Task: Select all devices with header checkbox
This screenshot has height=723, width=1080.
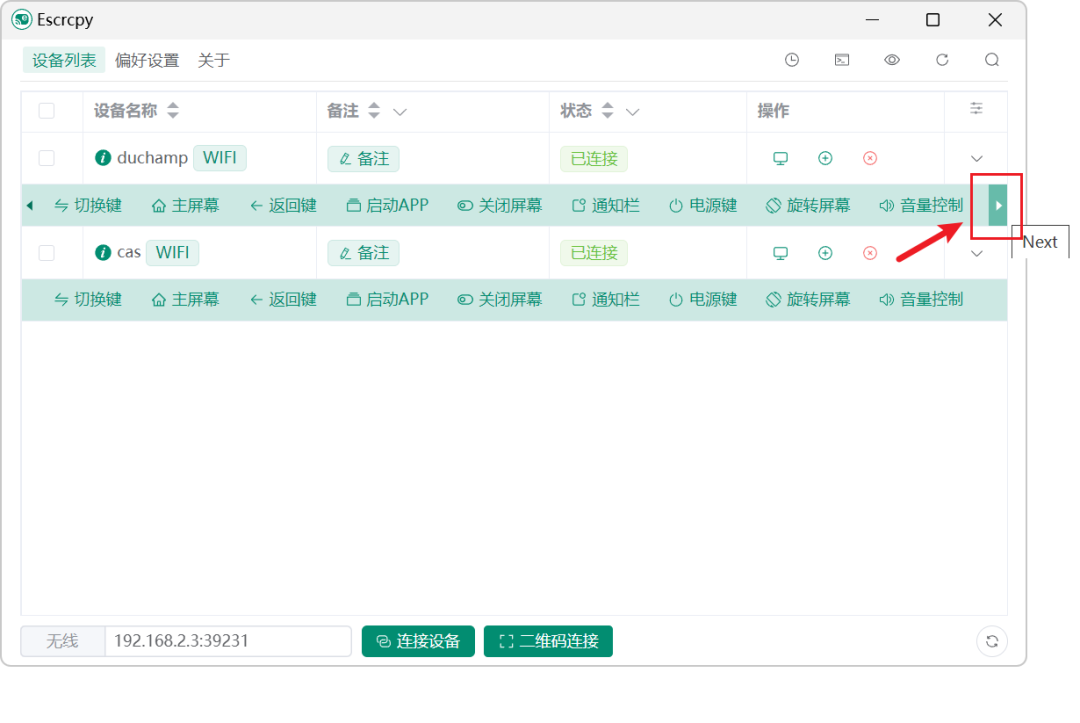Action: [x=47, y=111]
